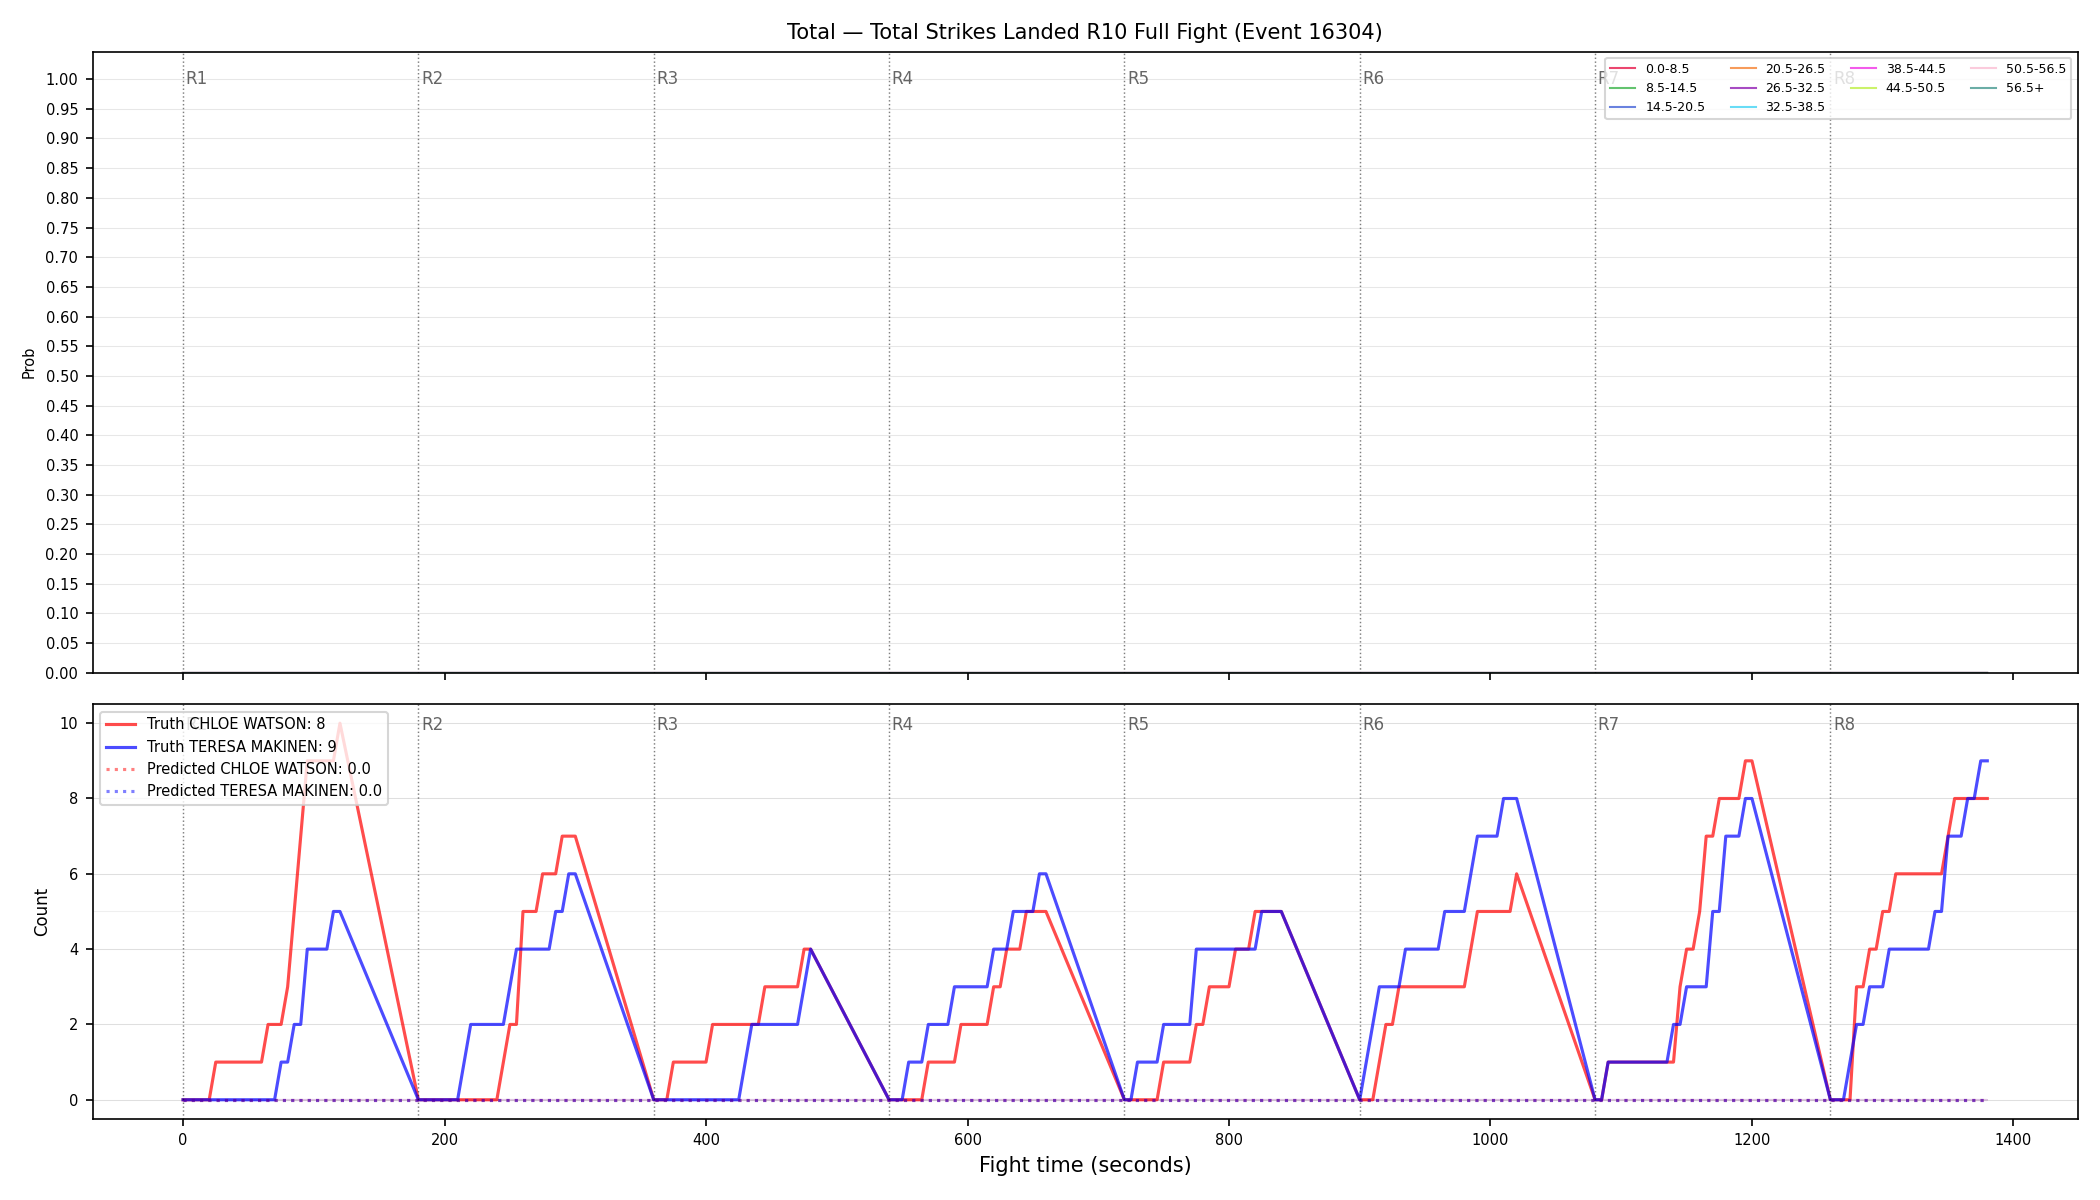The height and width of the screenshot is (1200, 2100).
Task: Click the R2 round marker in count plot
Action: pos(432,724)
